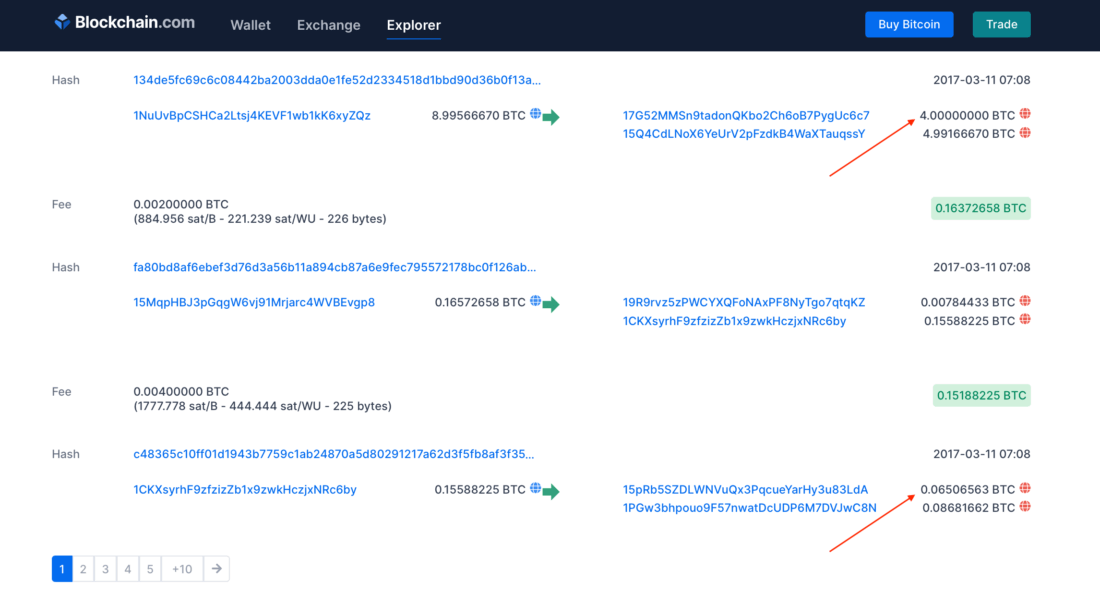Select the Explorer tab

[x=413, y=25]
